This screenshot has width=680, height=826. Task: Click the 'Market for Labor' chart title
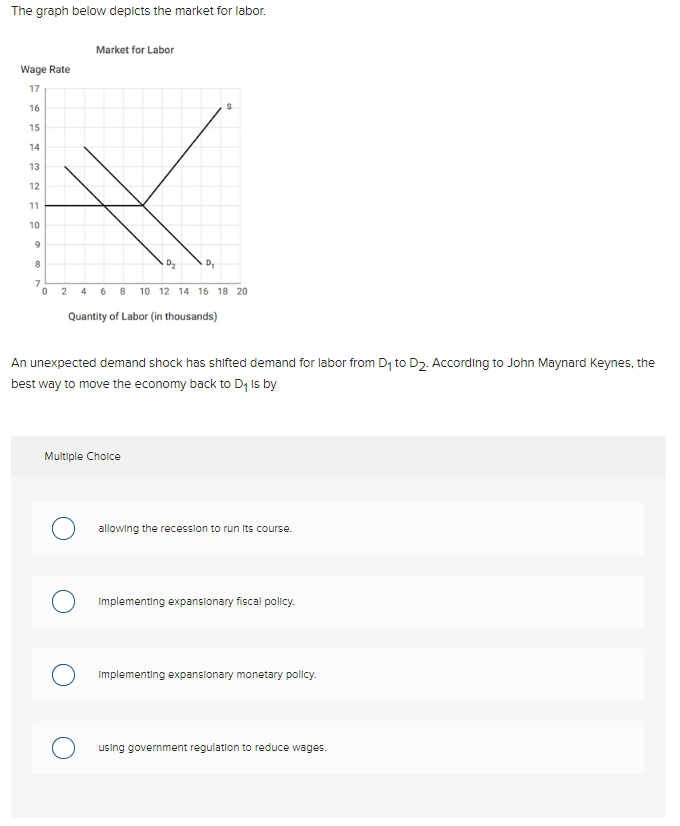[x=135, y=49]
